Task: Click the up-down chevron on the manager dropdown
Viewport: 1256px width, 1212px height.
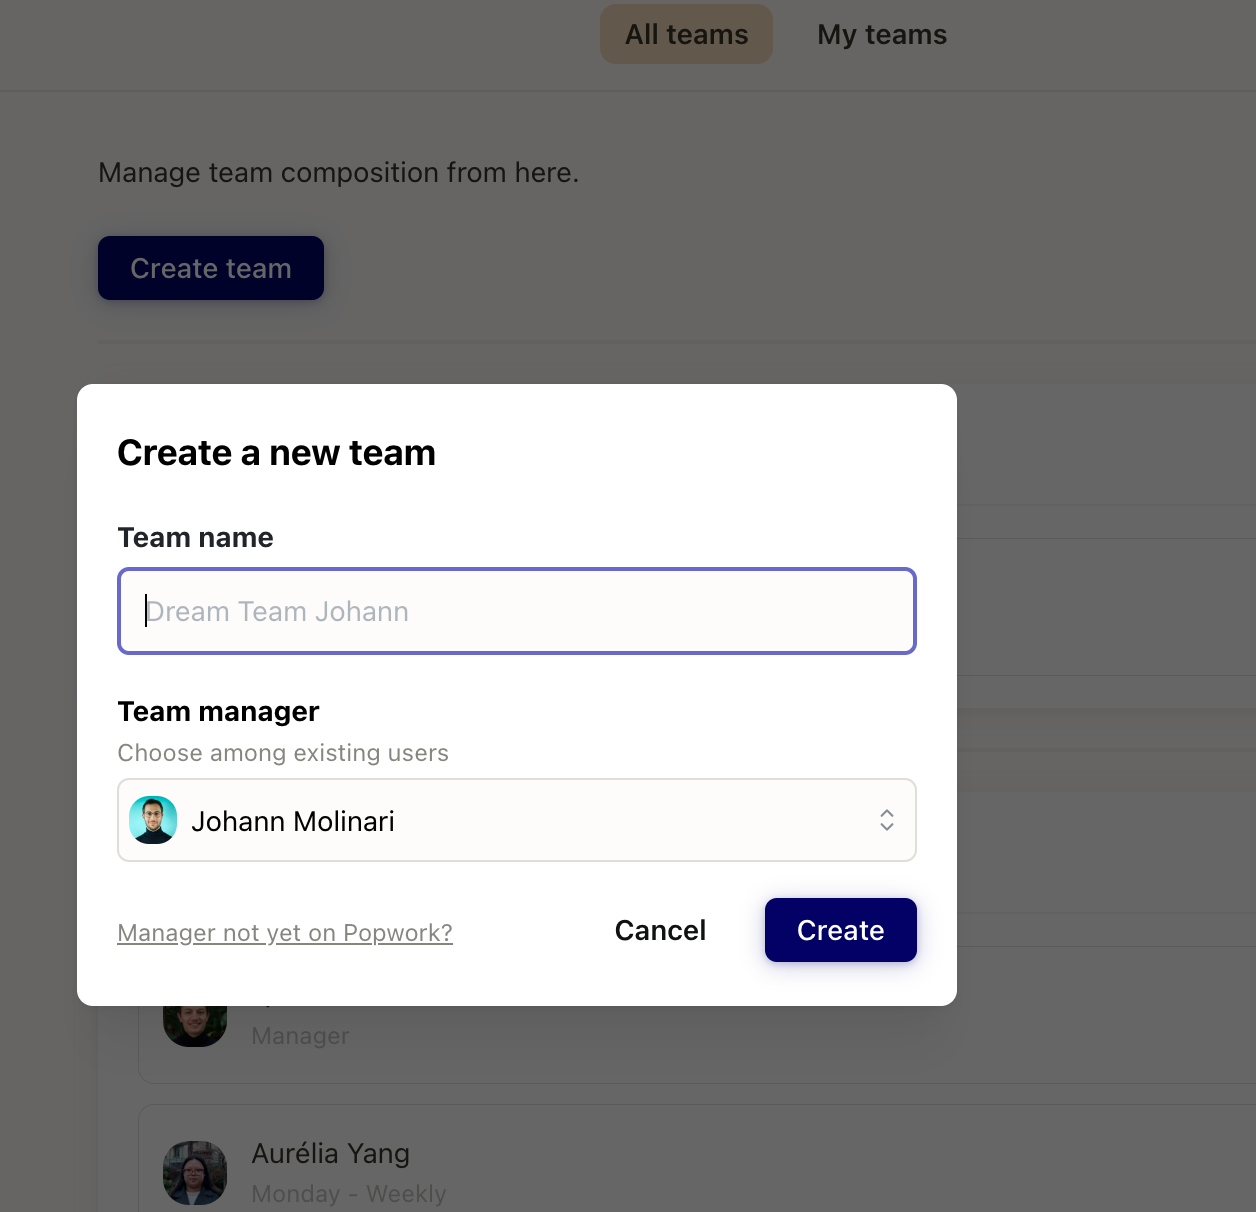Action: 887,820
